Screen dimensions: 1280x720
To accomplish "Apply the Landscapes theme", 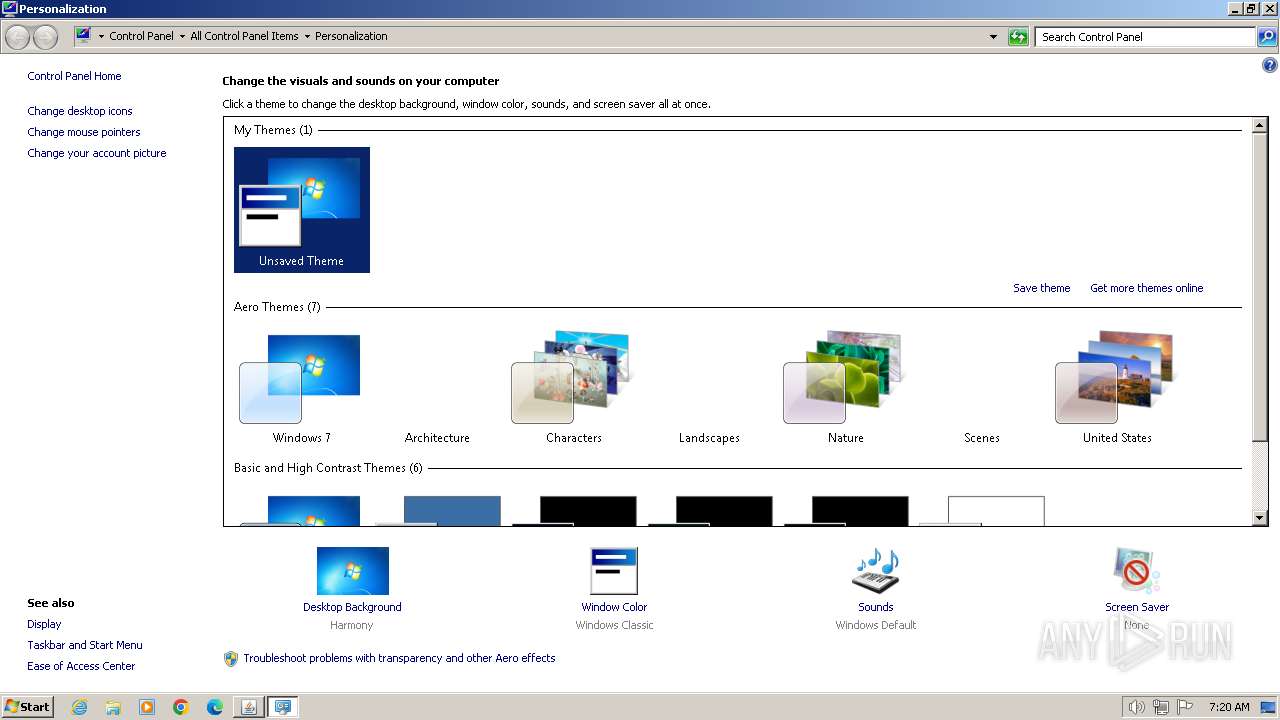I will (709, 438).
